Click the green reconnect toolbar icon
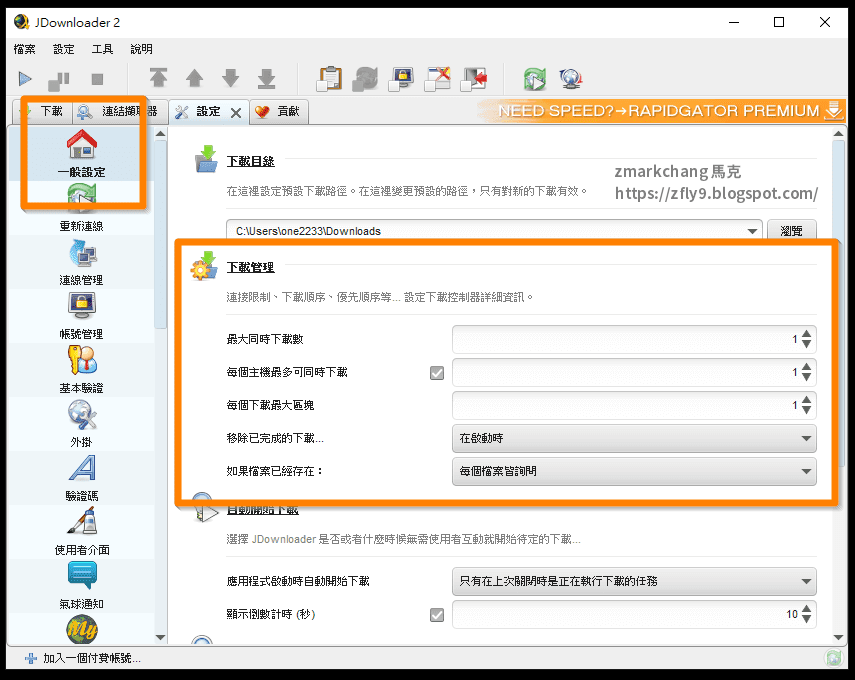Viewport: 855px width, 680px height. [534, 79]
